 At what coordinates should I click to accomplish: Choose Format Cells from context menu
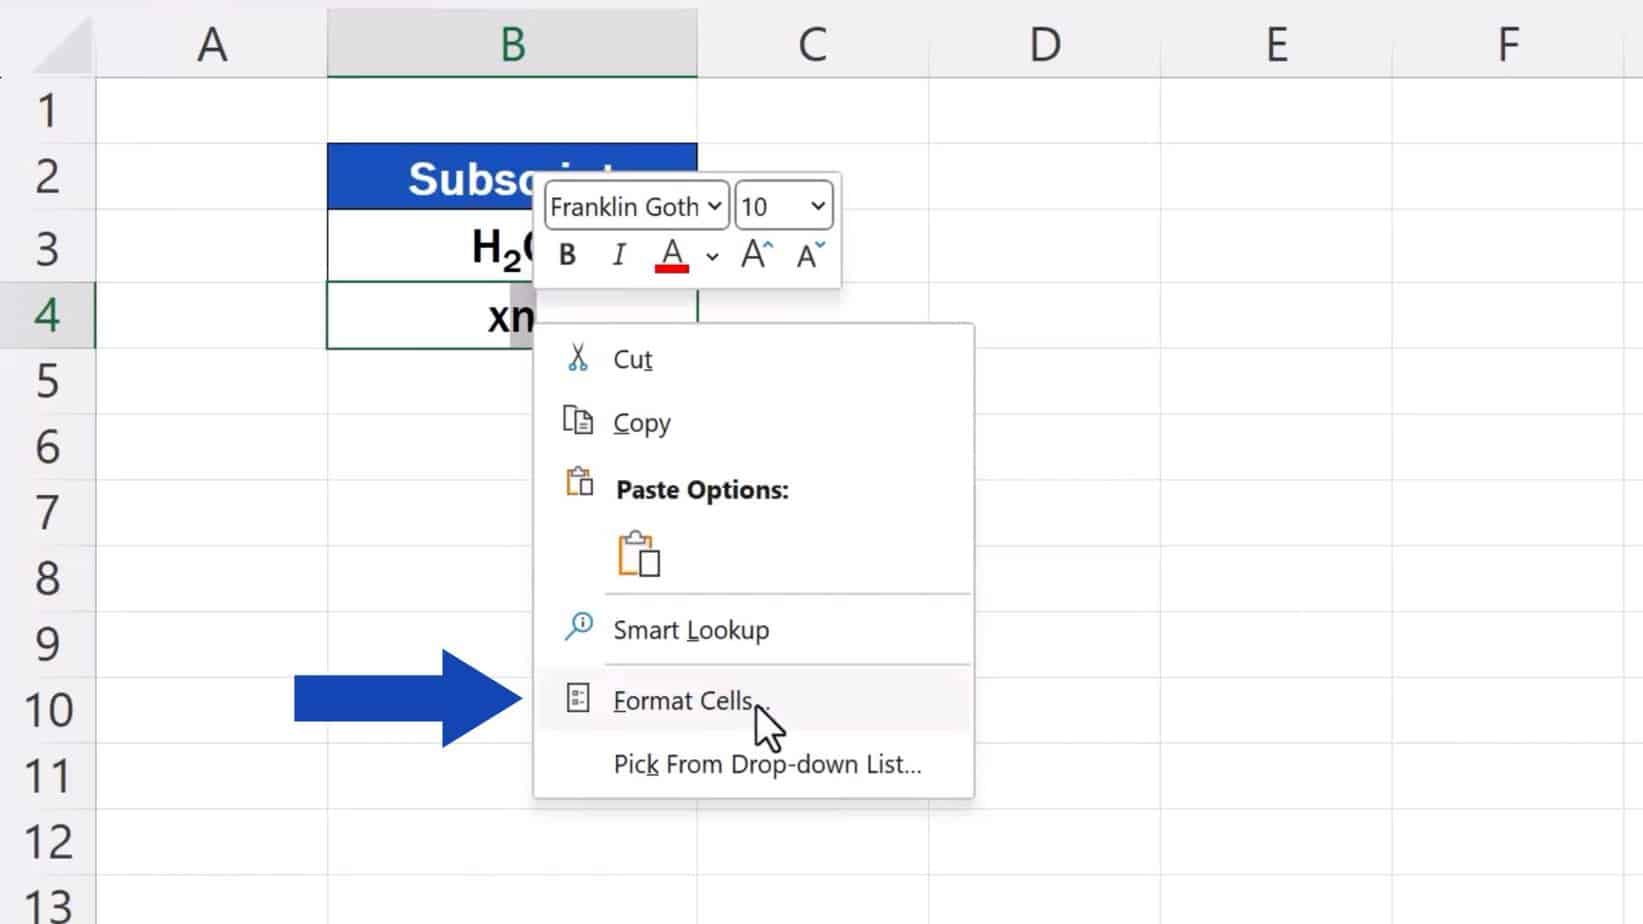coord(684,700)
